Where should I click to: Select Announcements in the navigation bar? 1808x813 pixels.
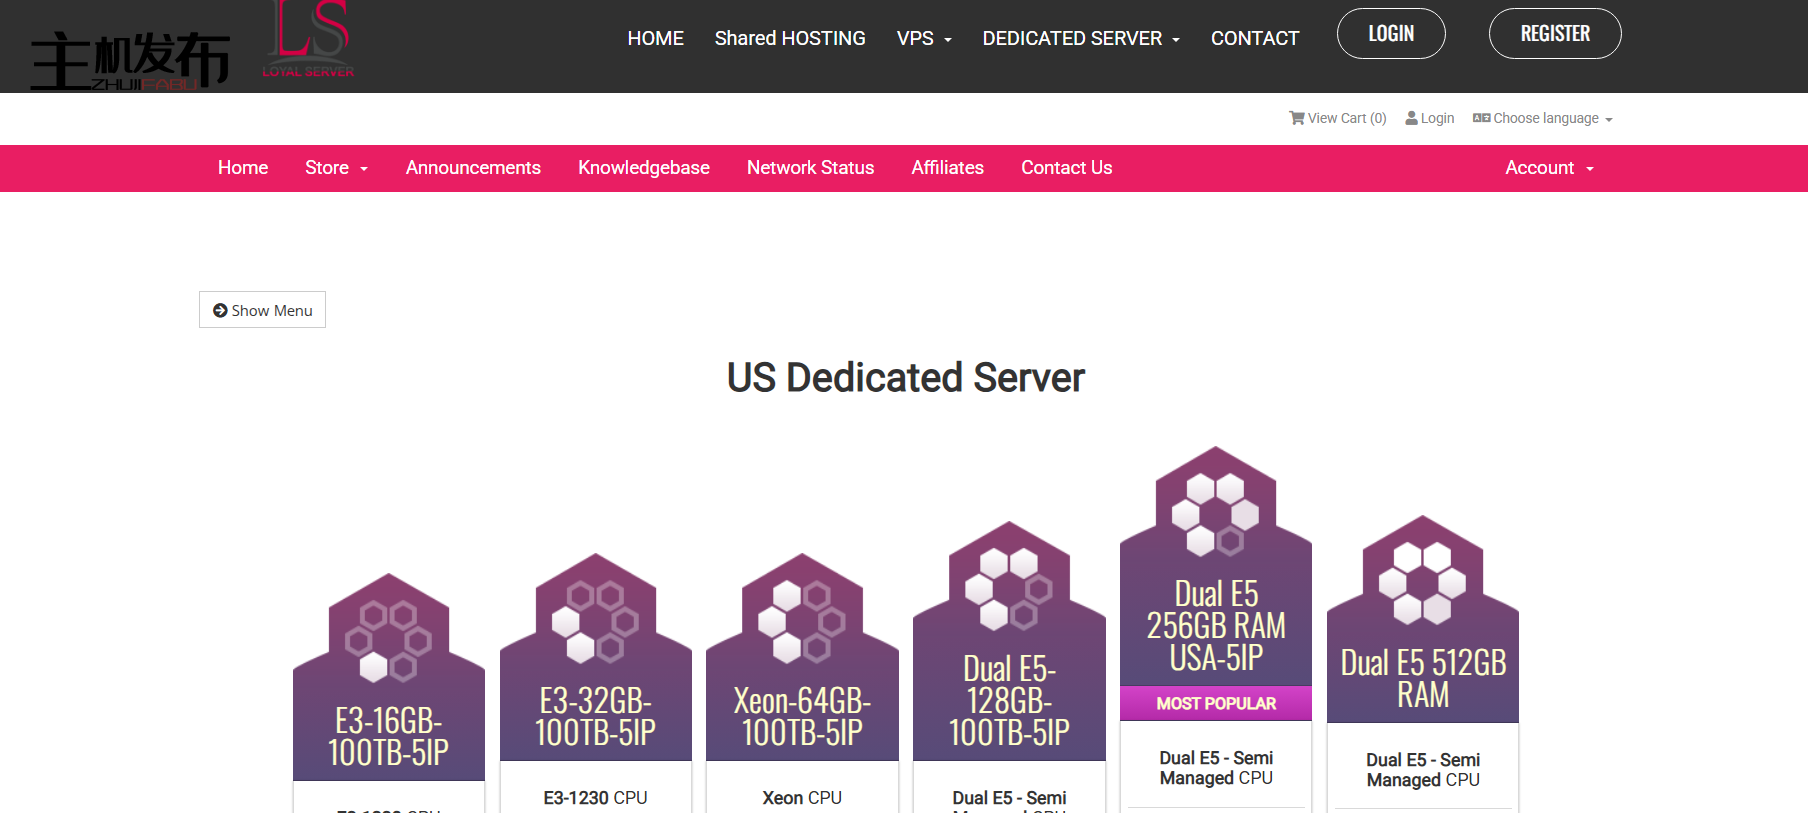[473, 168]
